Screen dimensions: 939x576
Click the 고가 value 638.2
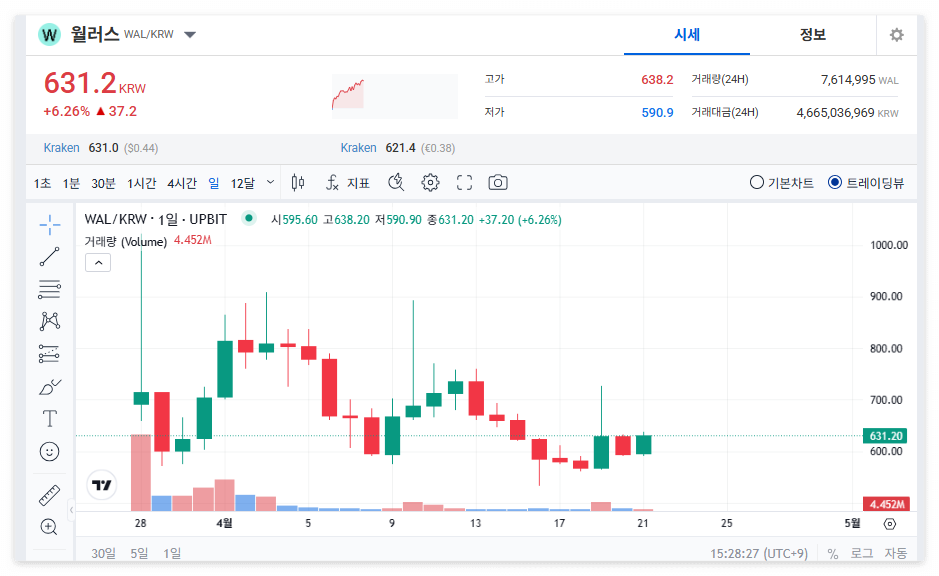click(657, 80)
